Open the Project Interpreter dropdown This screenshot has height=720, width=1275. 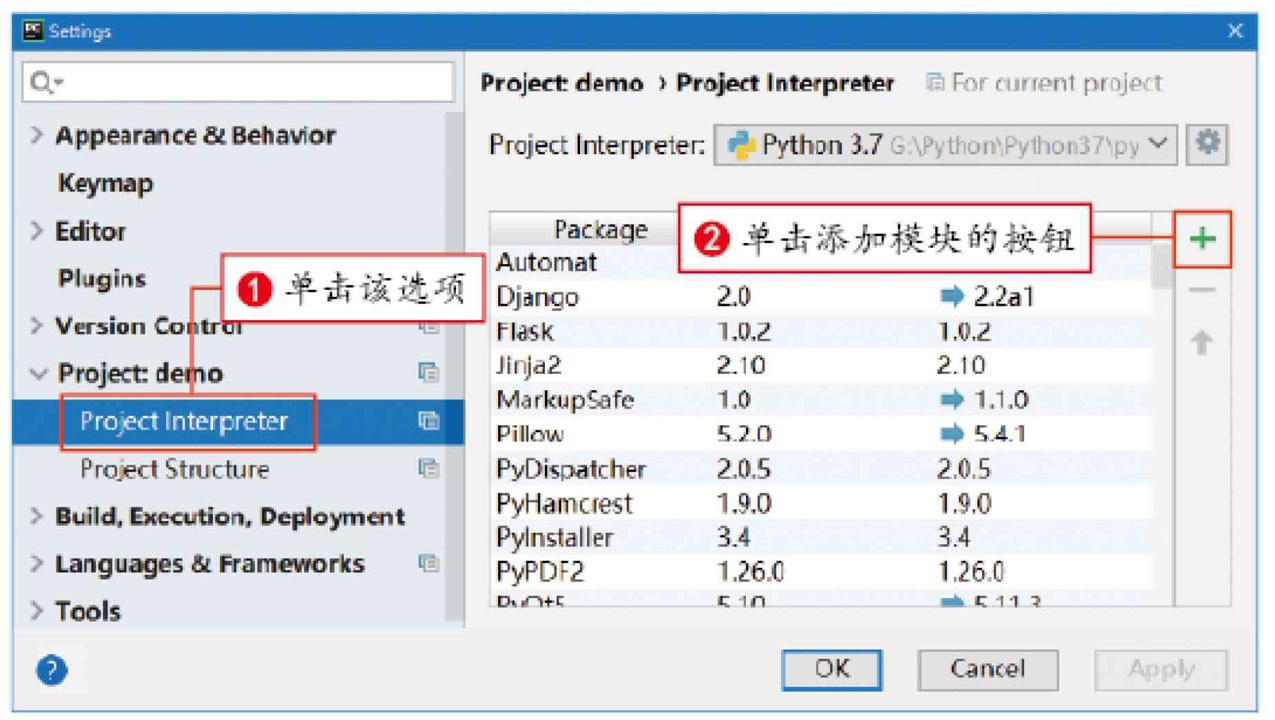coord(946,146)
